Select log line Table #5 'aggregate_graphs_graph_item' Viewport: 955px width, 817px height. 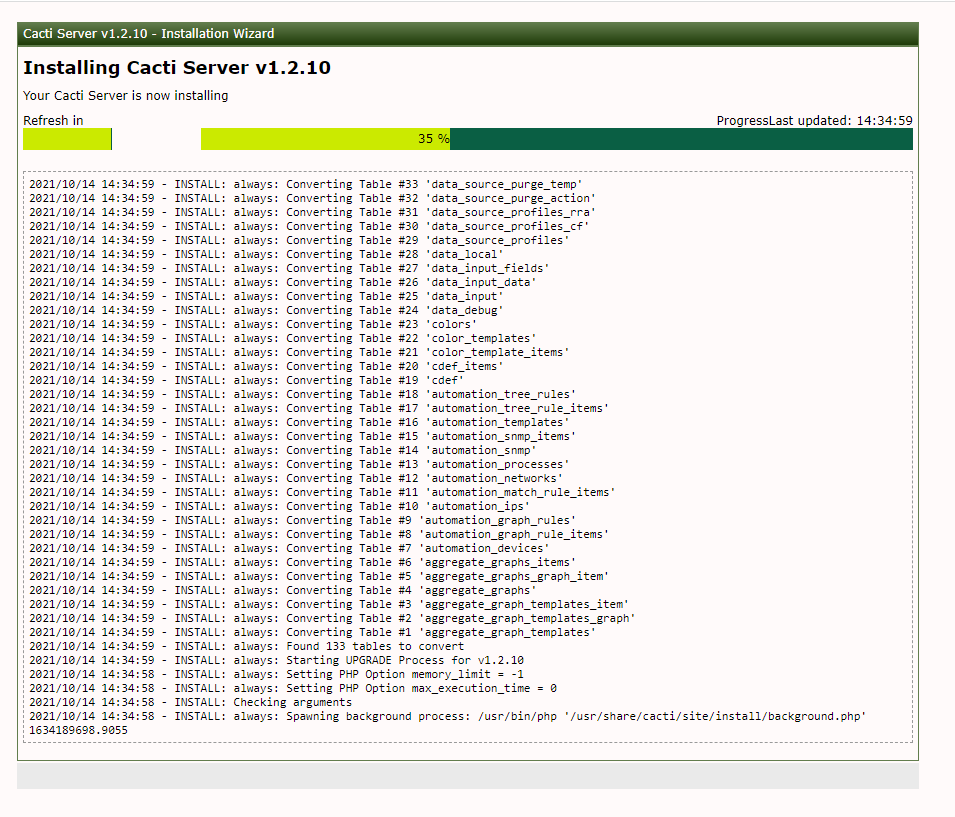(319, 576)
